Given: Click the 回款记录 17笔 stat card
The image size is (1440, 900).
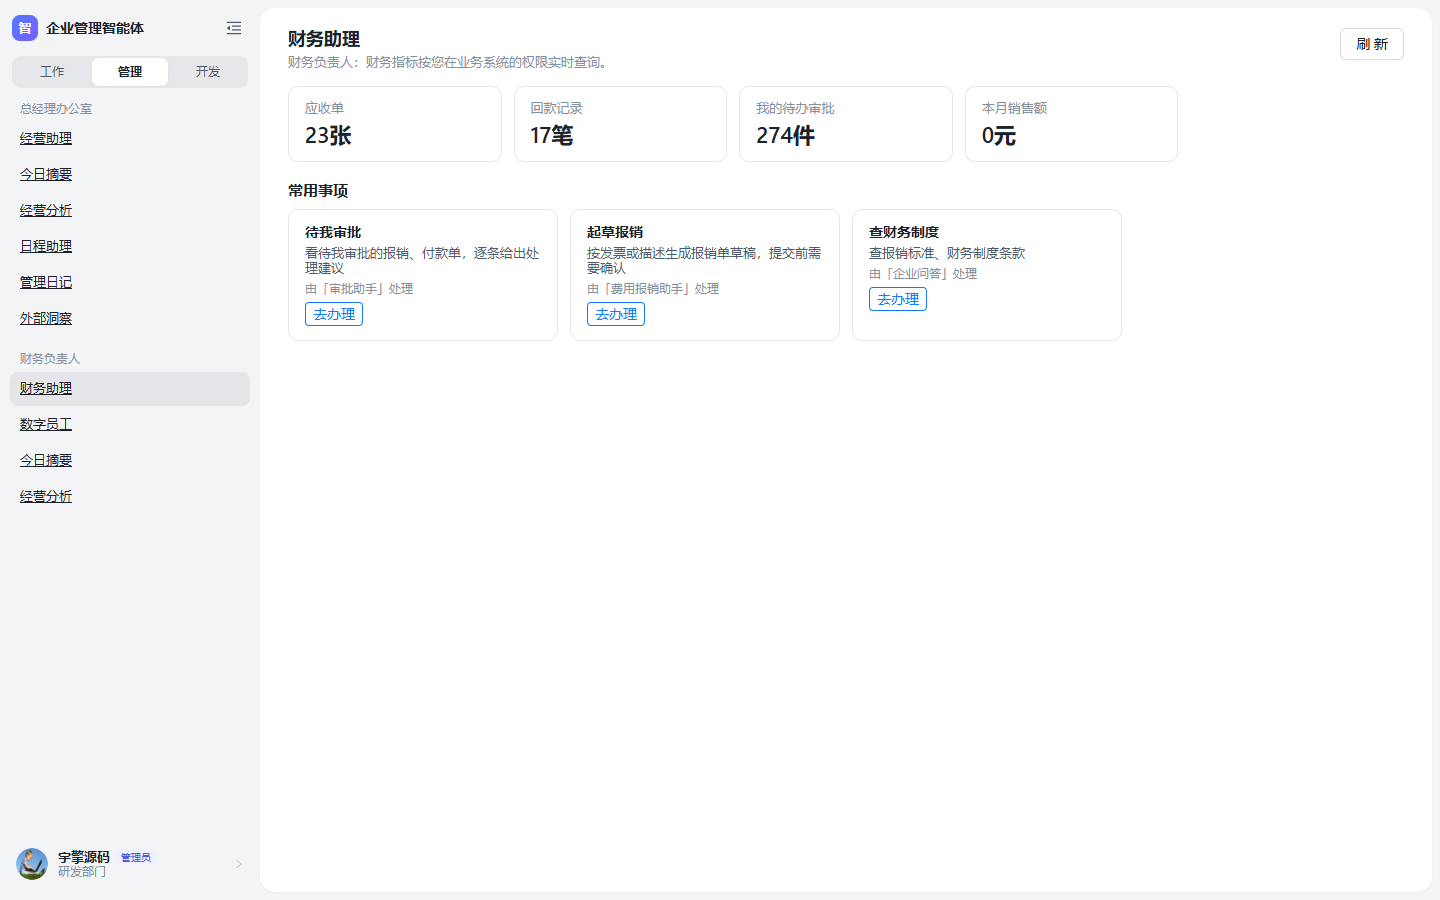Looking at the screenshot, I should (x=620, y=124).
